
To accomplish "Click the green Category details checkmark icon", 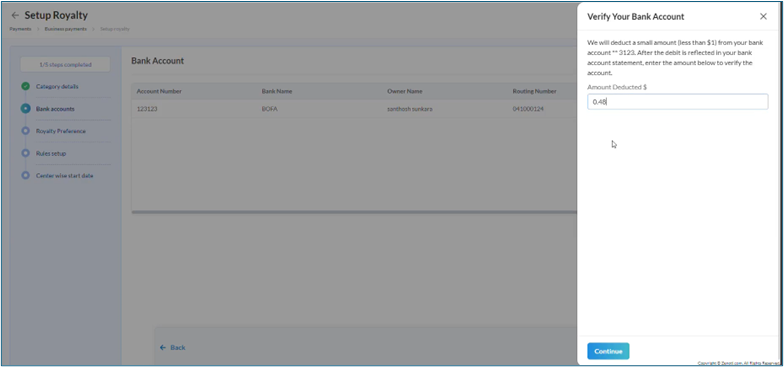I will point(26,86).
